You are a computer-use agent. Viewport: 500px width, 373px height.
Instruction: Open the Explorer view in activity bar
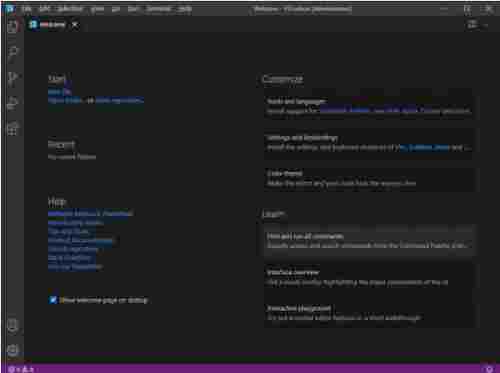[x=12, y=26]
